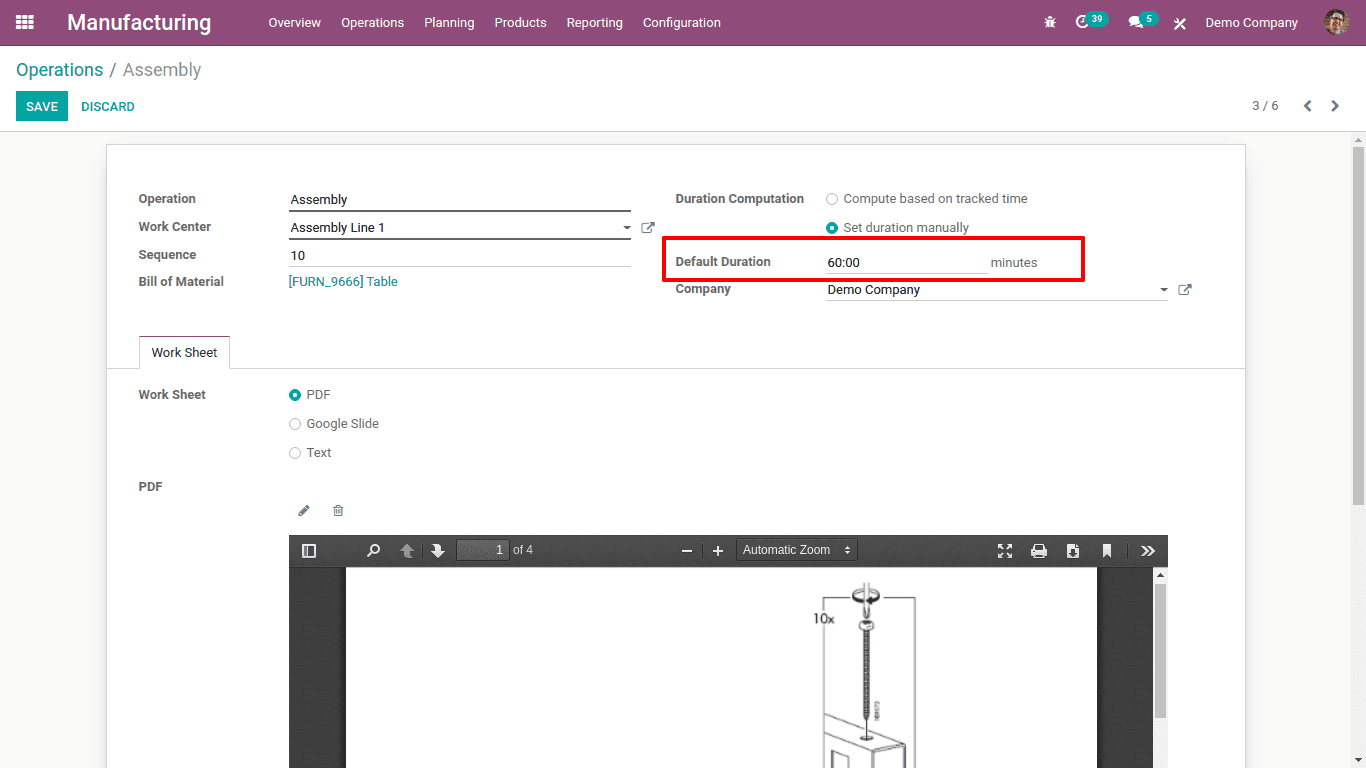Open the apps grid menu
This screenshot has height=768, width=1366.
click(25, 22)
